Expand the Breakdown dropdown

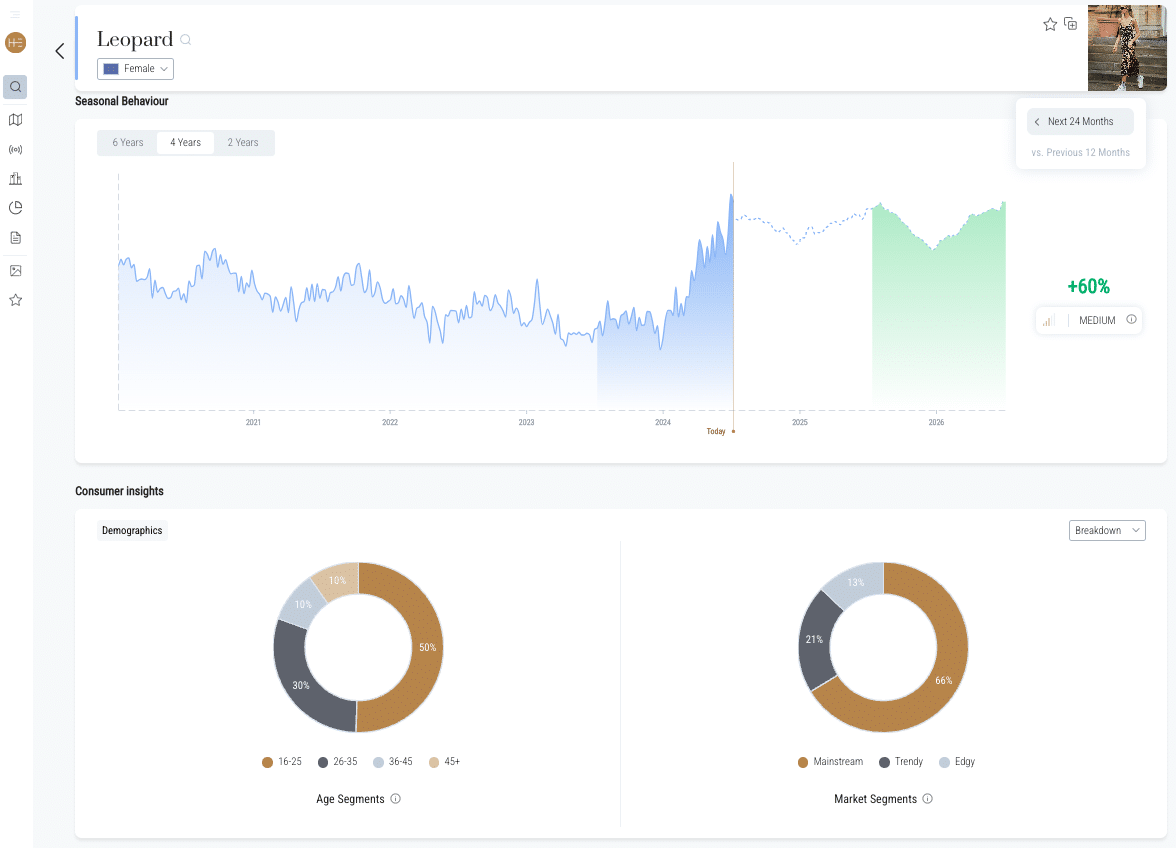pos(1106,530)
